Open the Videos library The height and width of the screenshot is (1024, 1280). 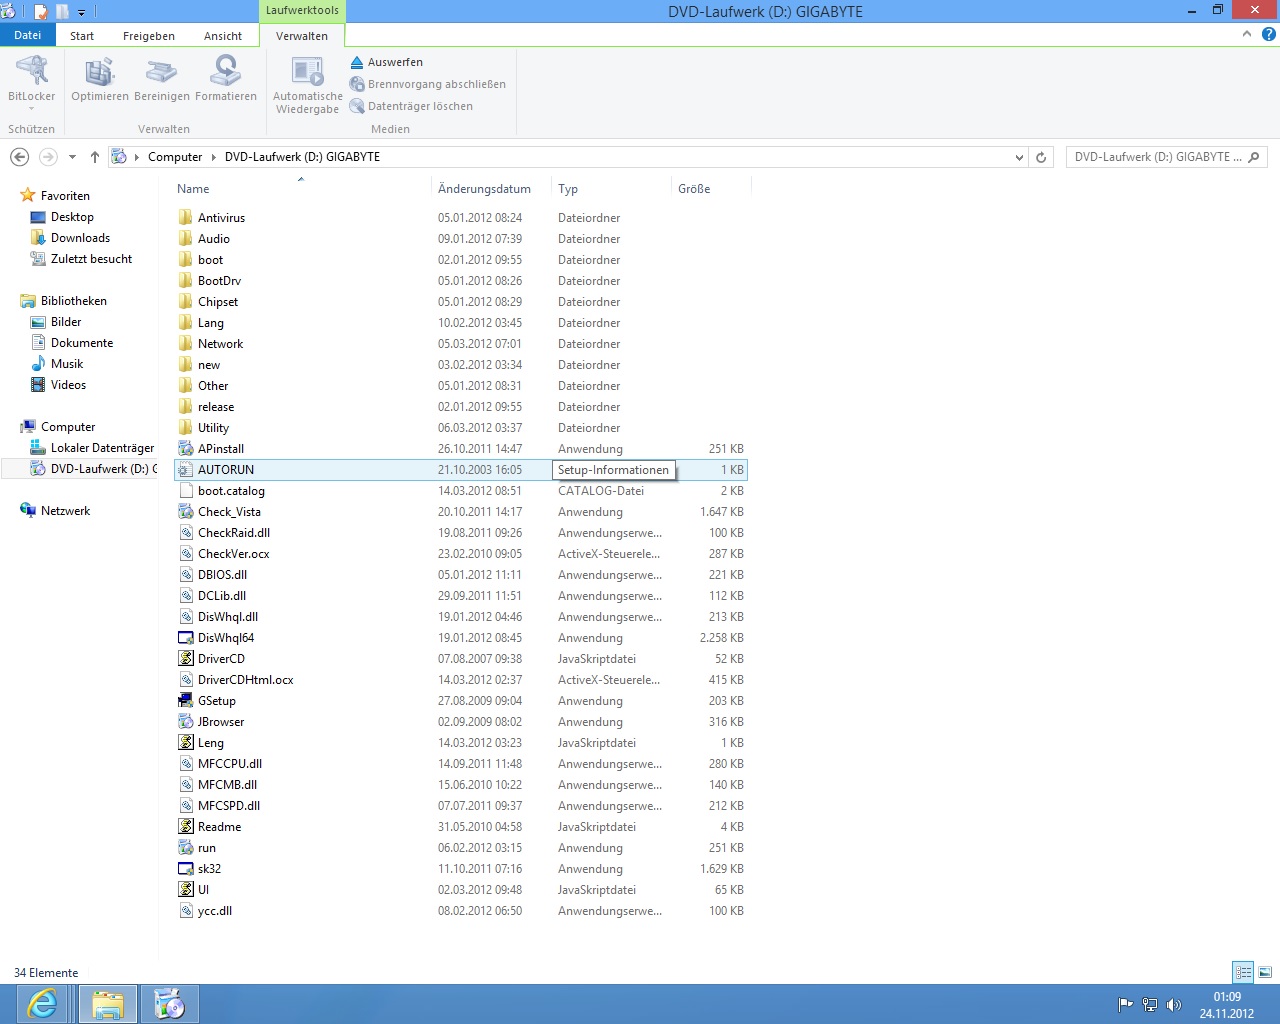point(68,385)
